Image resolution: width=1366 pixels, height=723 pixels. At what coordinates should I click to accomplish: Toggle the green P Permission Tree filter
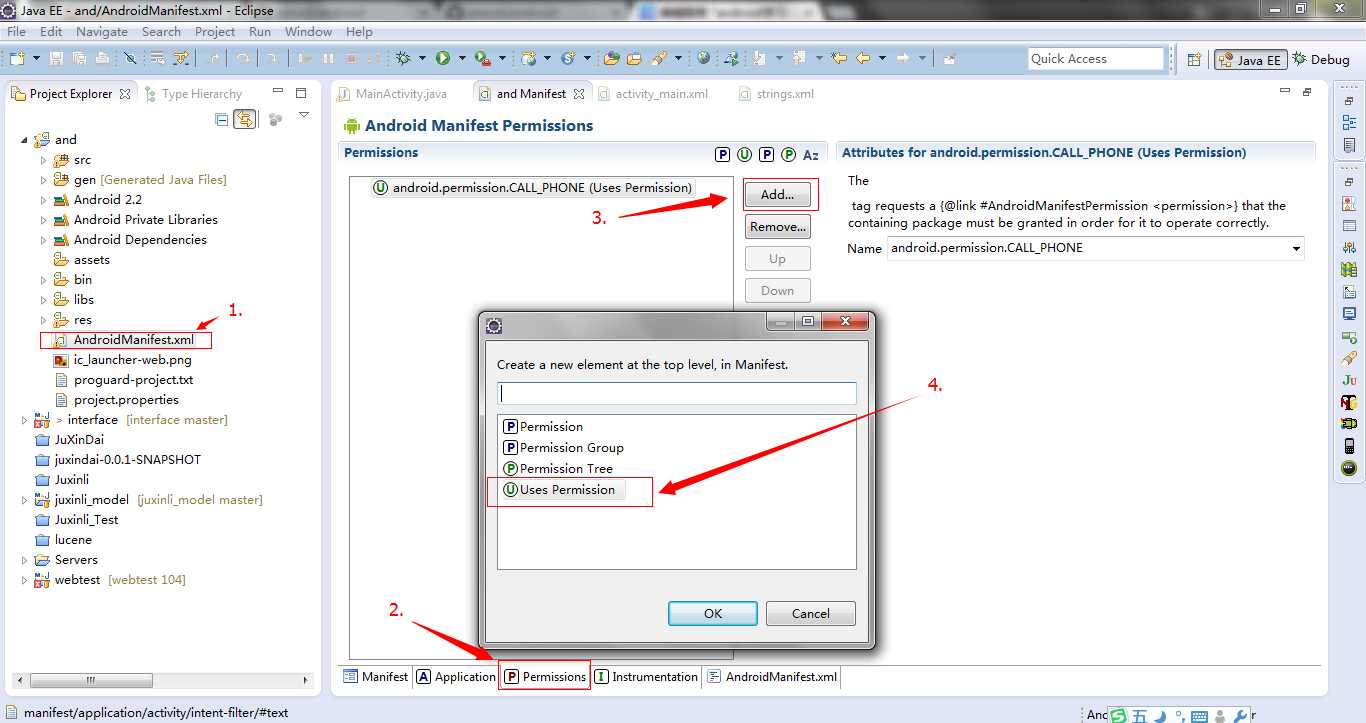point(789,154)
